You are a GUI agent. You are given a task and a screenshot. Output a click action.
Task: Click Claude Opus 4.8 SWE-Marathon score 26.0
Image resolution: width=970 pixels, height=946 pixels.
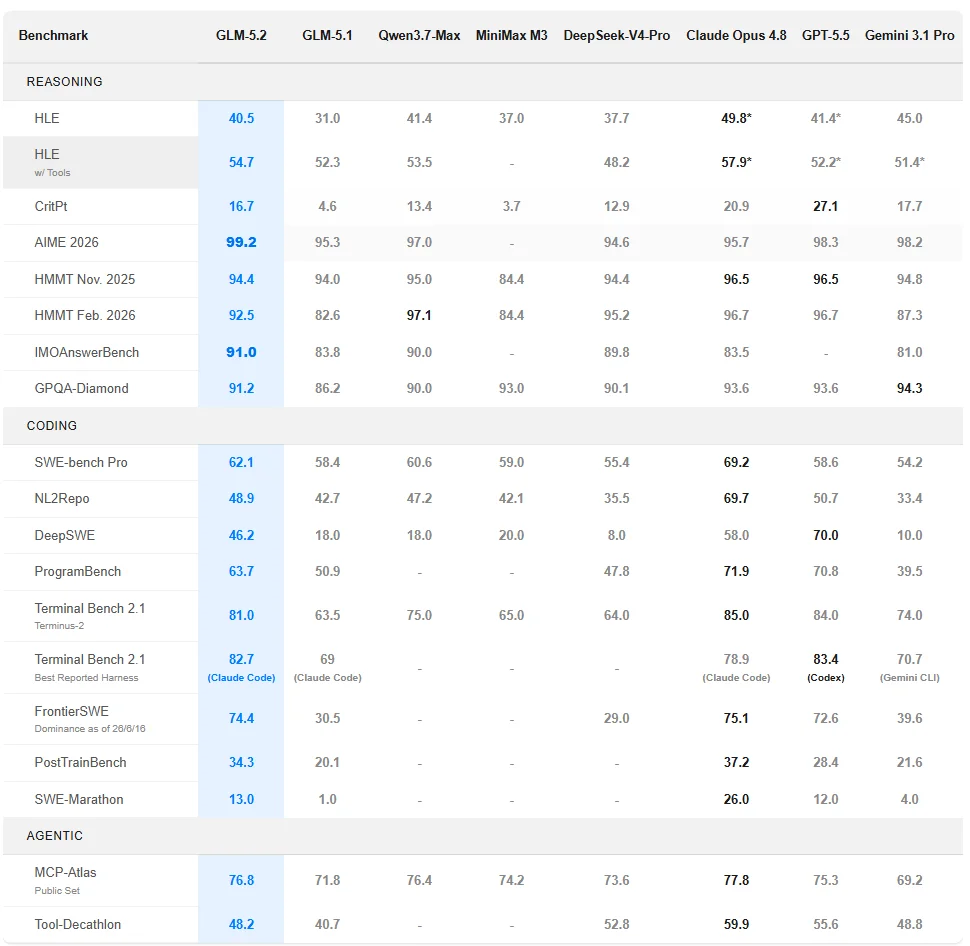pos(736,799)
